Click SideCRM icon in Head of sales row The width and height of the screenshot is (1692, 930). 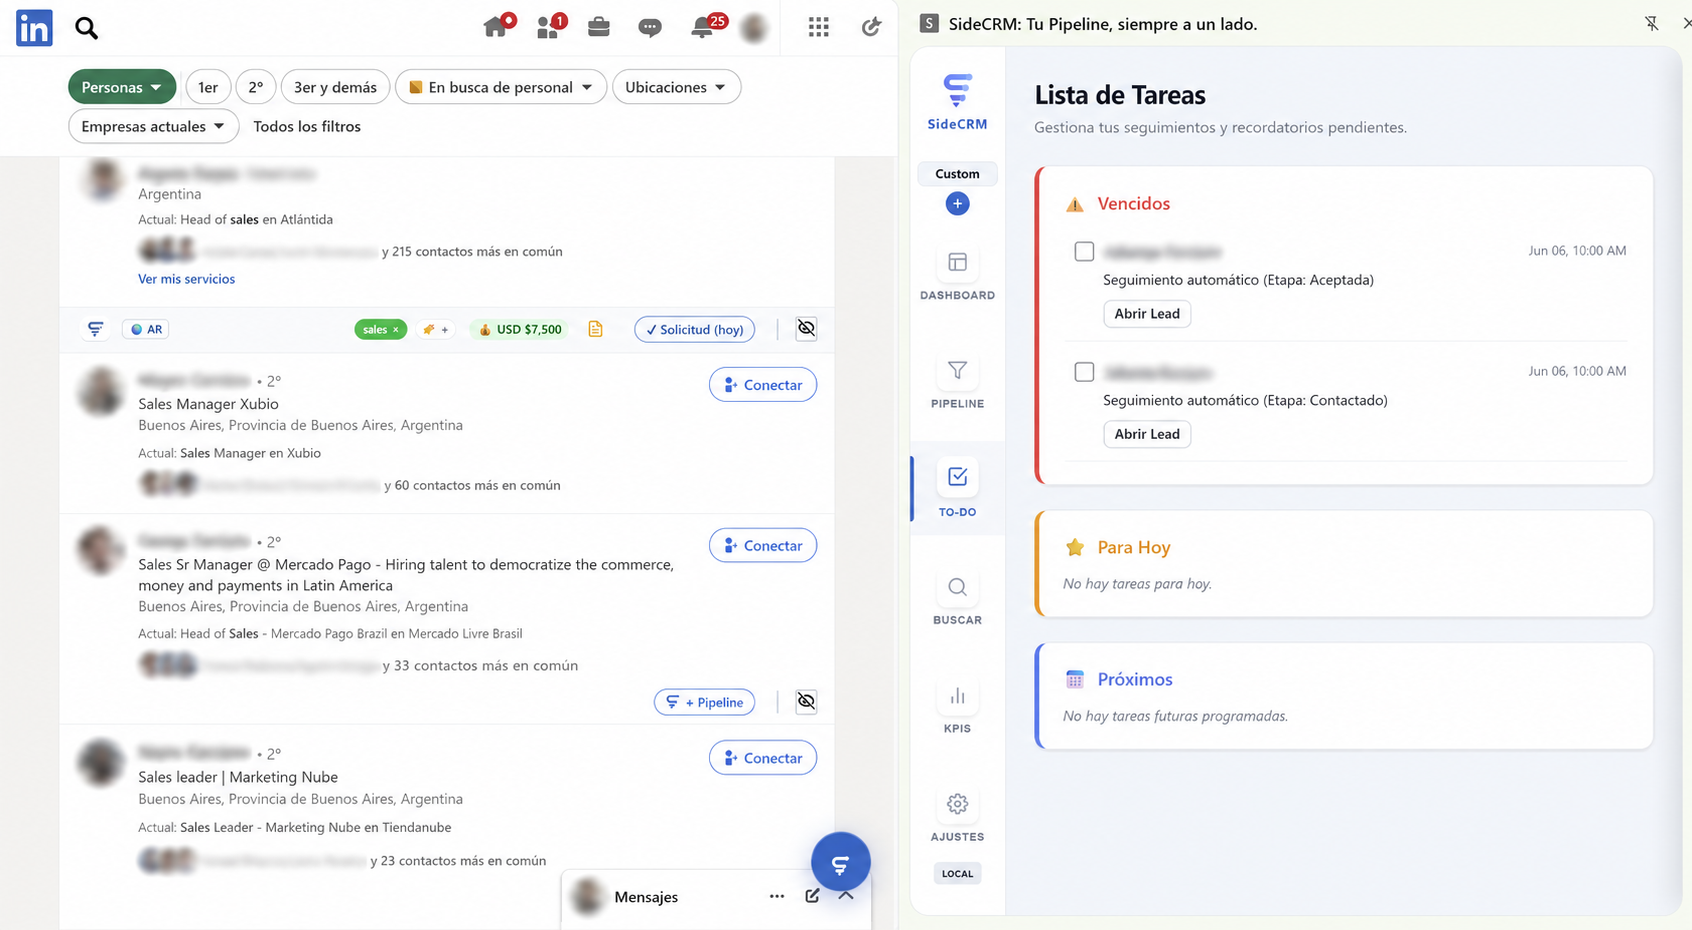(96, 329)
